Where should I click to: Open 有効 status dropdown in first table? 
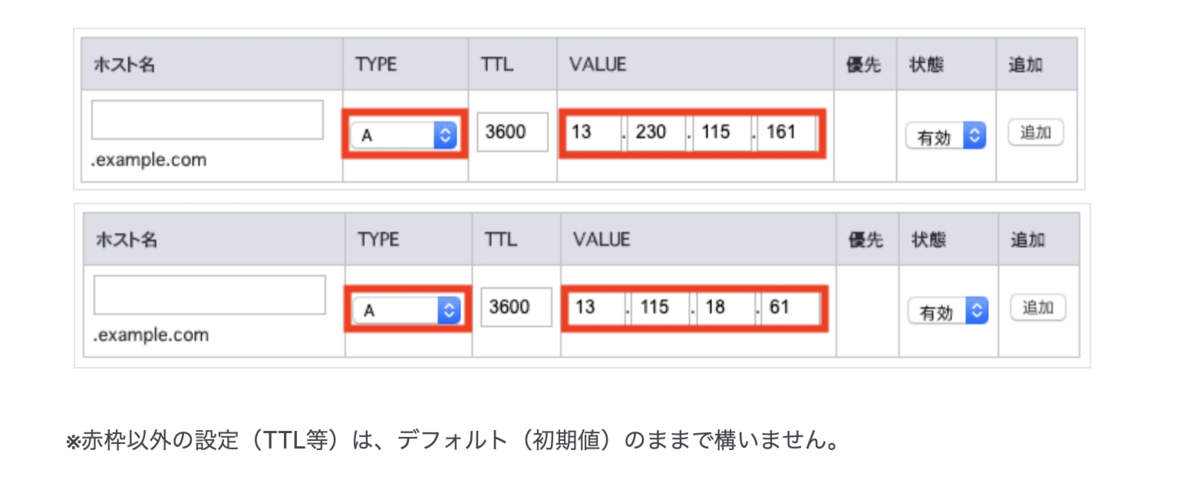click(946, 137)
